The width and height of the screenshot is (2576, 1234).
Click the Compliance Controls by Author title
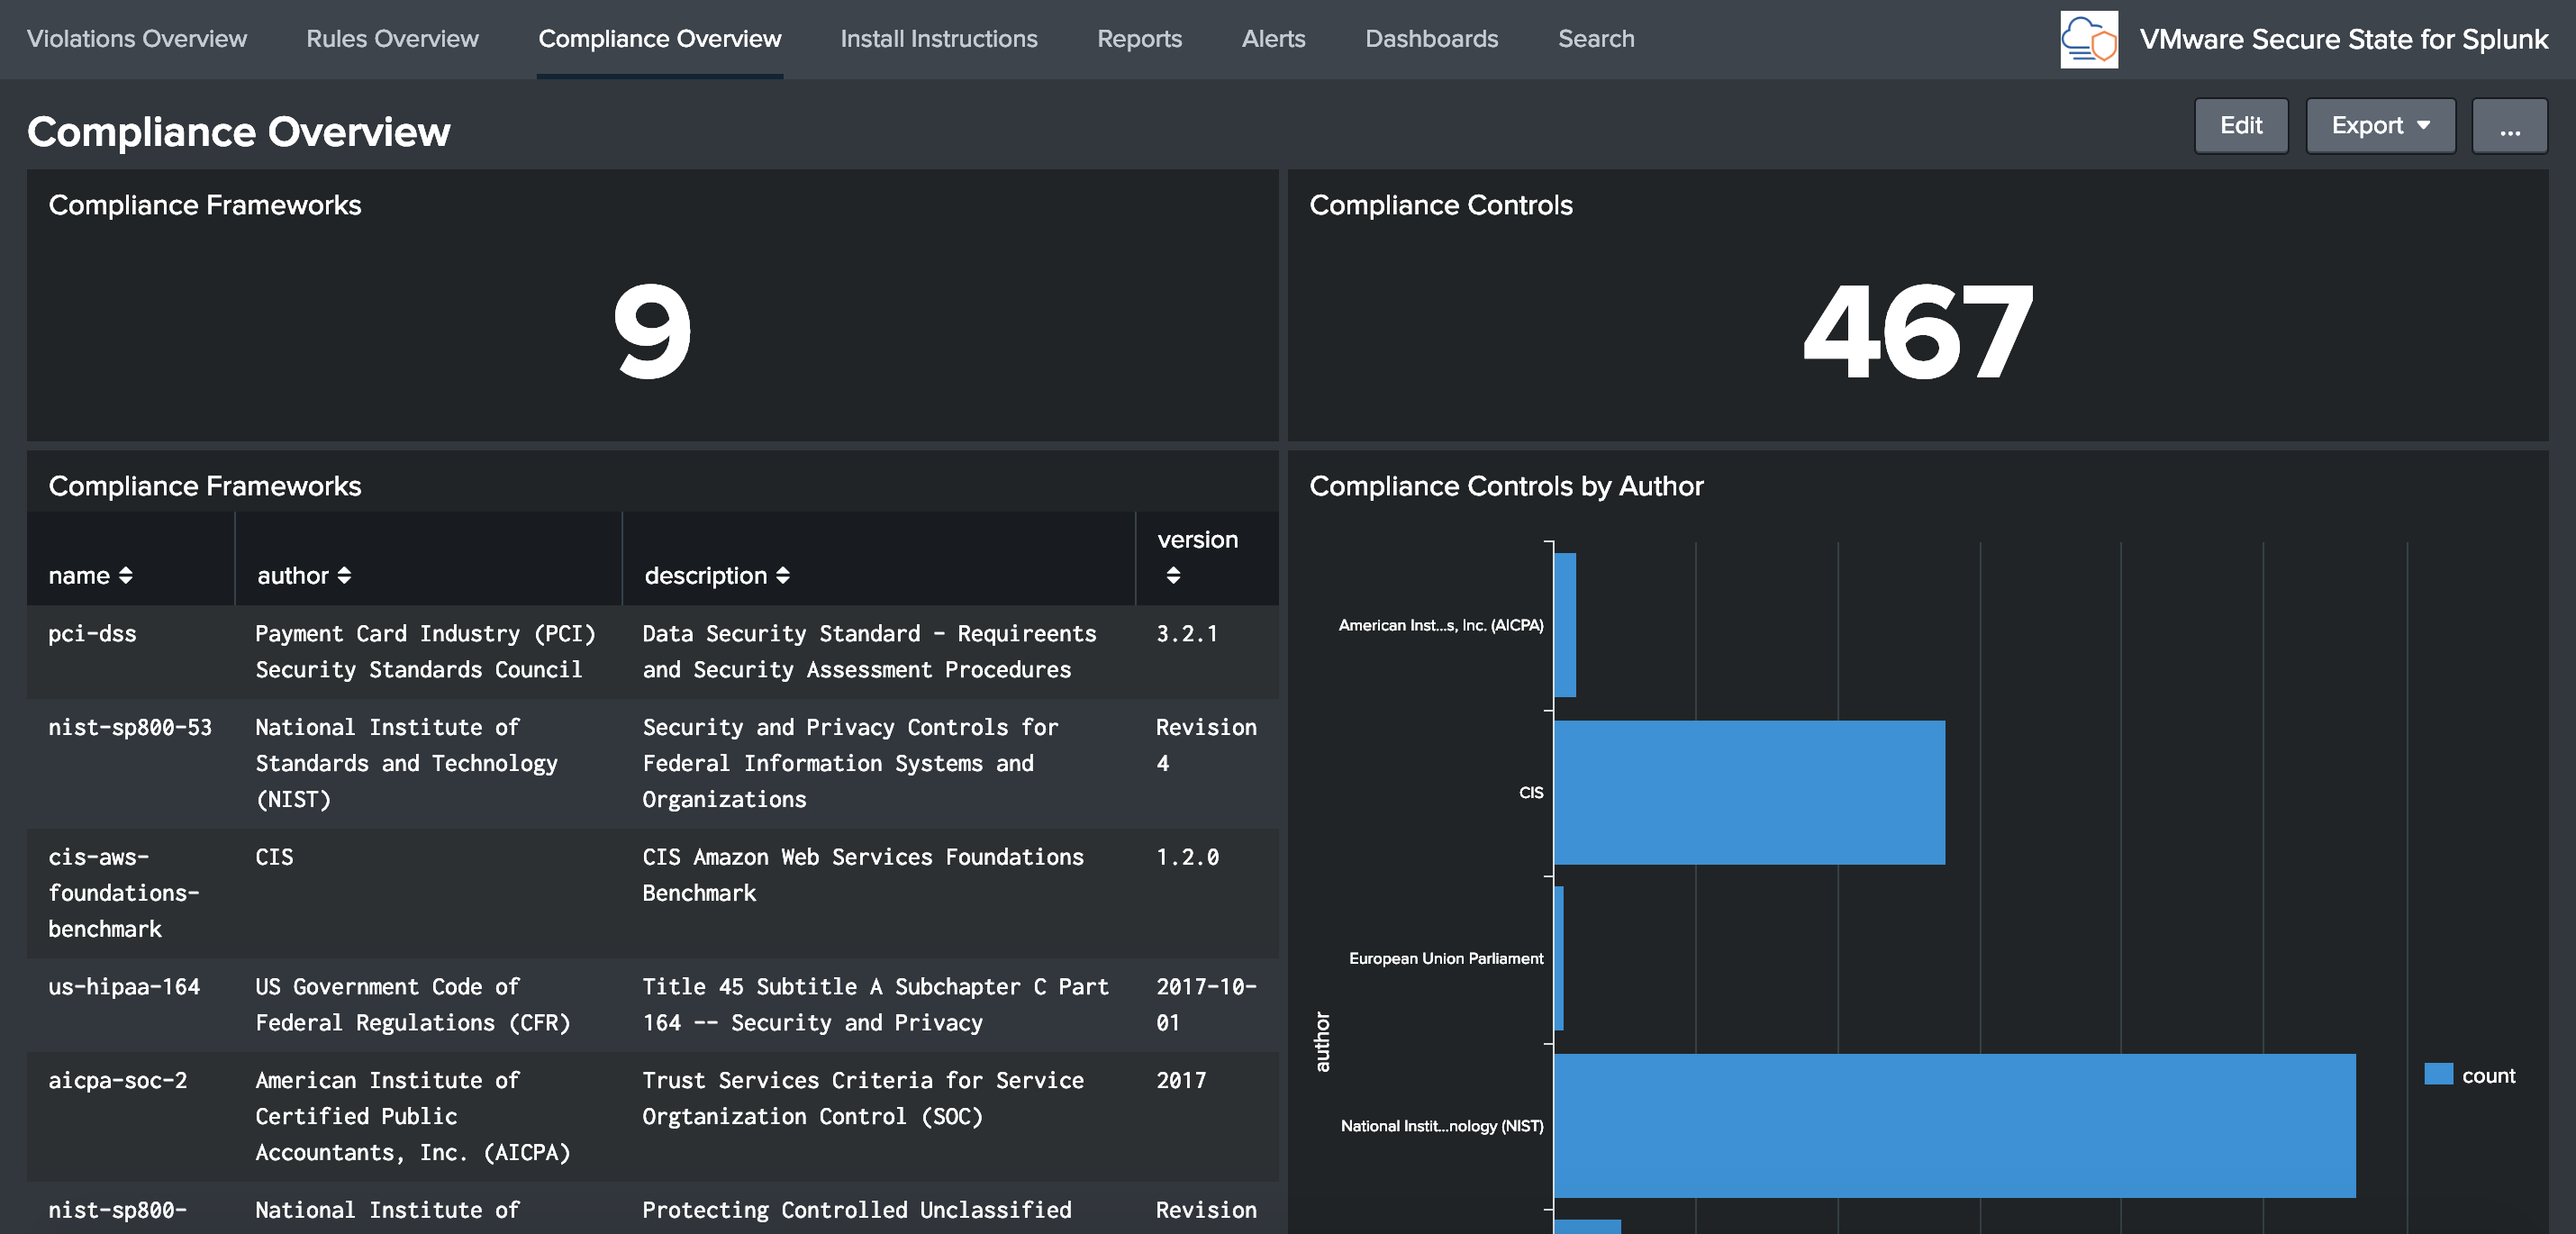[x=1506, y=486]
